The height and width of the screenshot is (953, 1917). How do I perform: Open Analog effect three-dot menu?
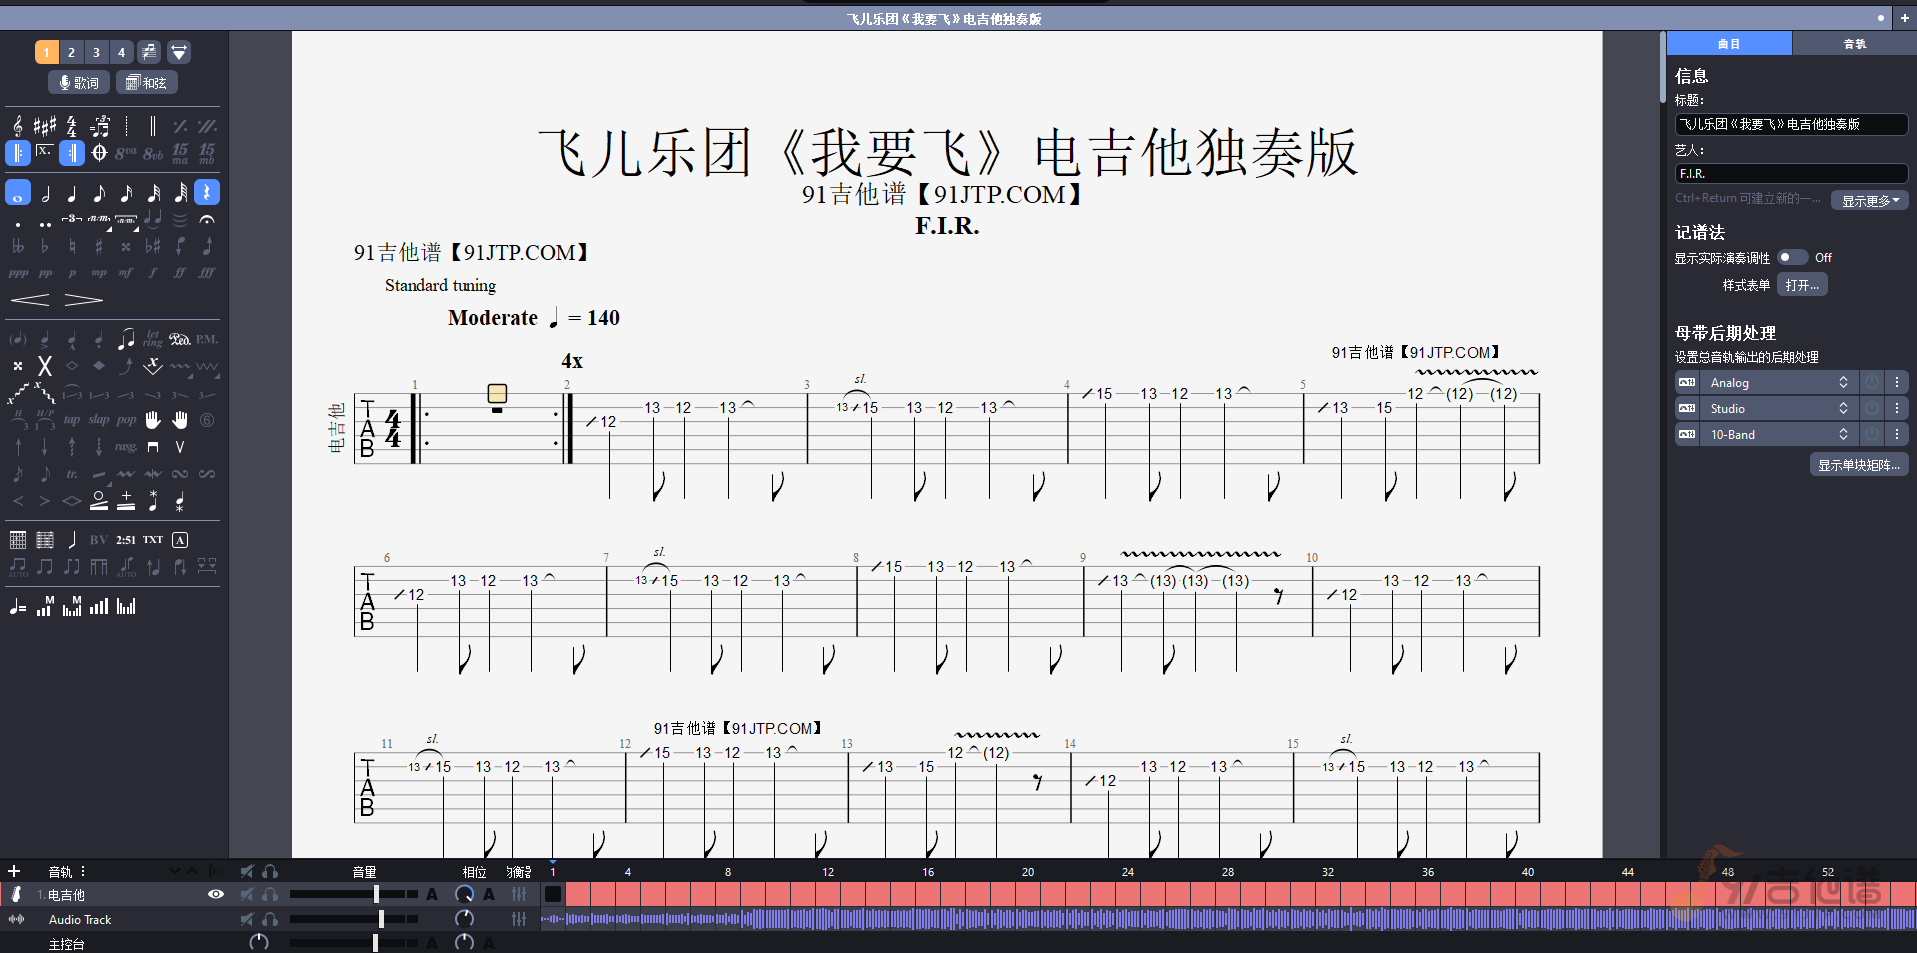(1897, 382)
